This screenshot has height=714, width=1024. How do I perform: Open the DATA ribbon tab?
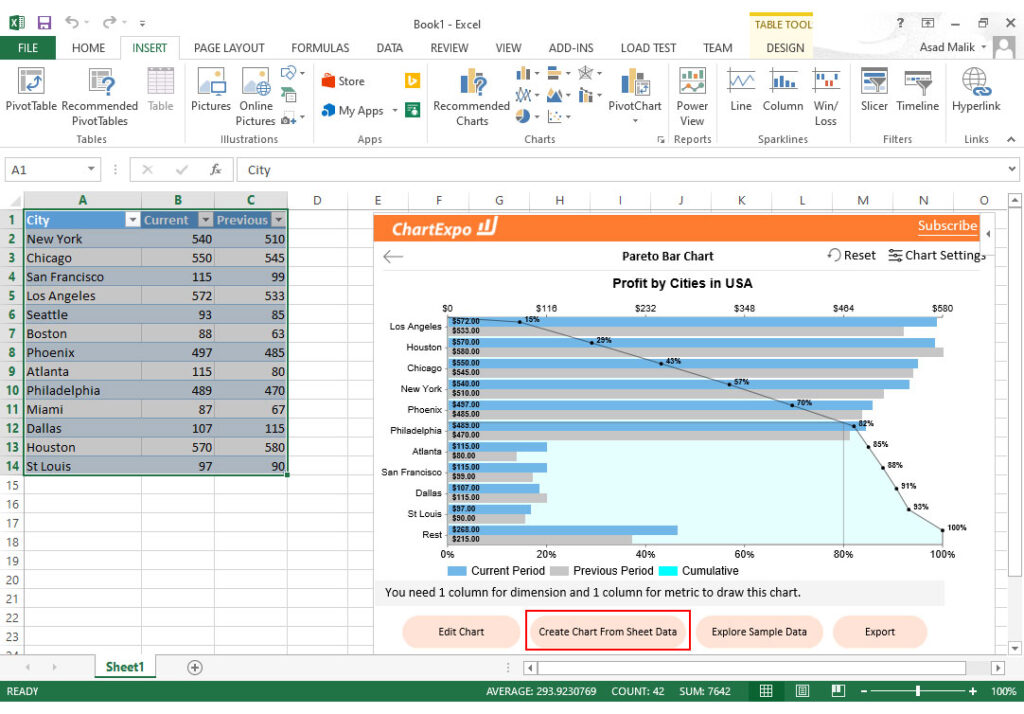[389, 48]
